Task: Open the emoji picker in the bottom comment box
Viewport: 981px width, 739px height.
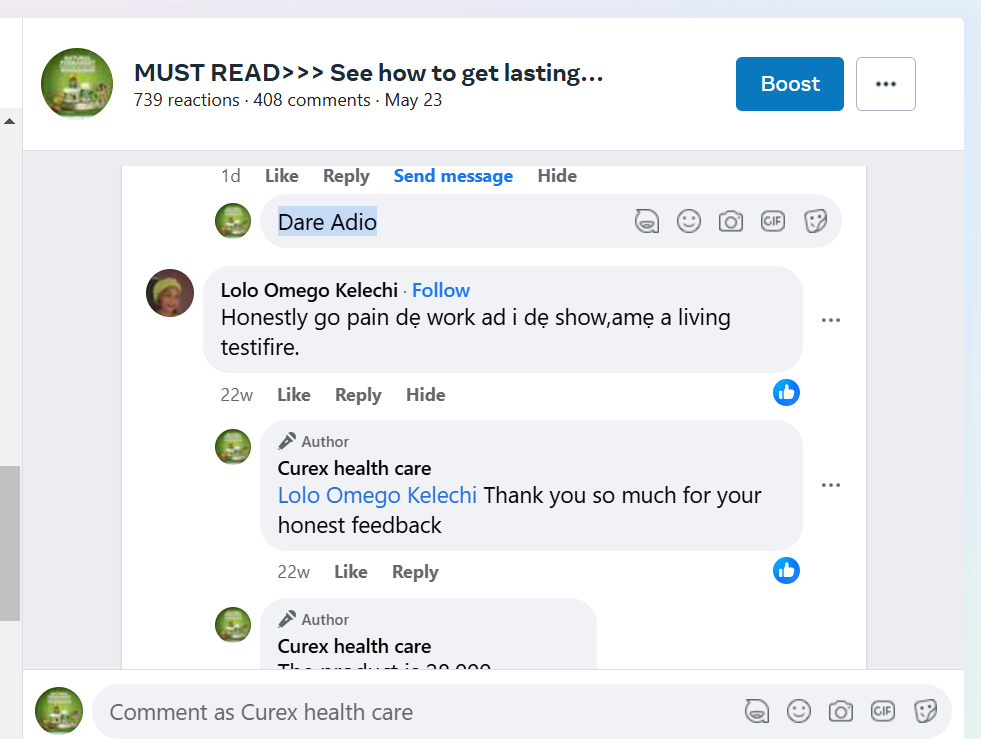Action: [799, 711]
